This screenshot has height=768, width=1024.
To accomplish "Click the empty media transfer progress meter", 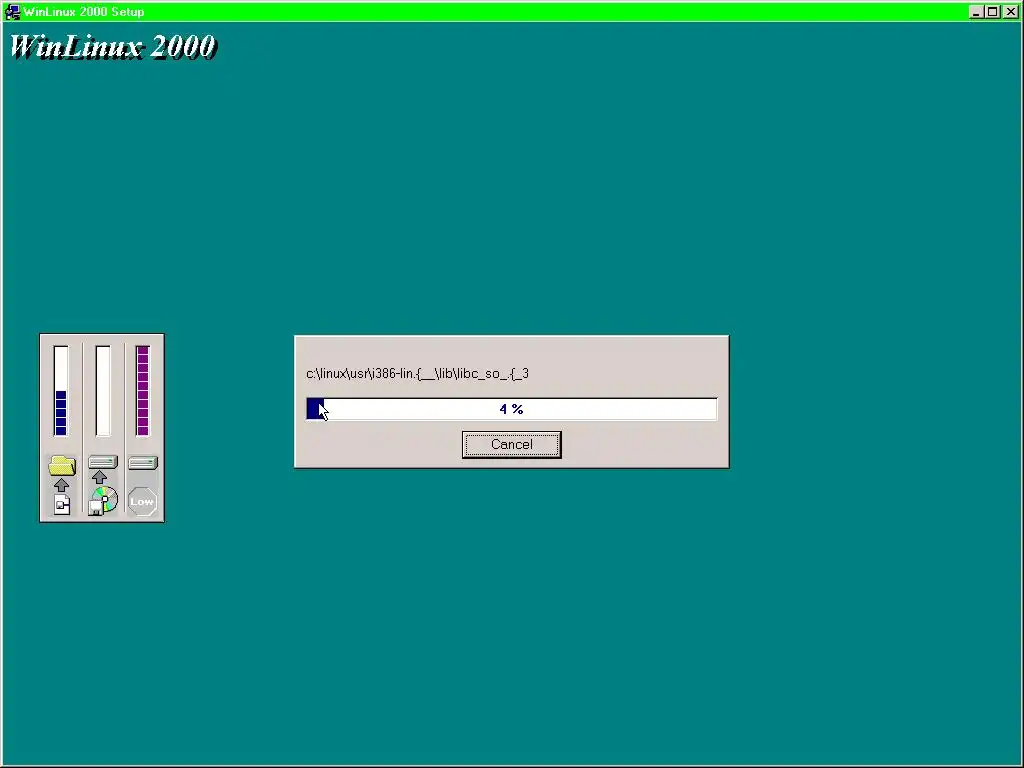I will (x=103, y=391).
